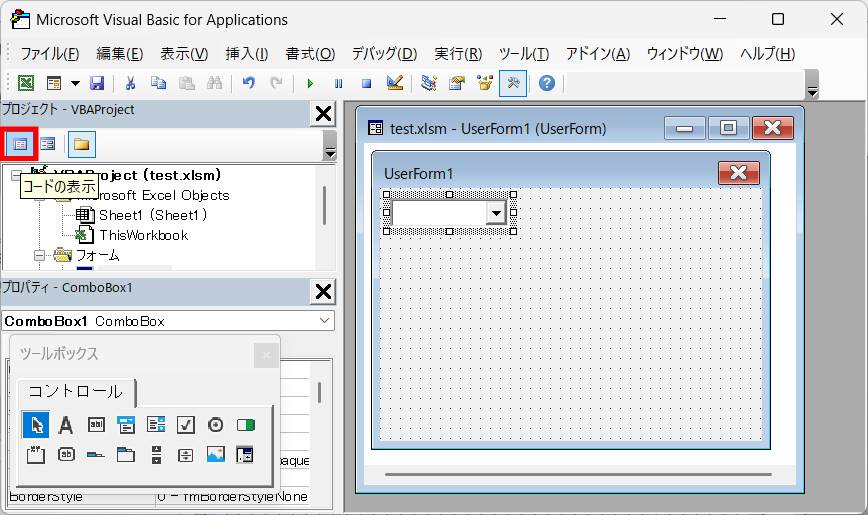Choose the OptionButton control in toolbox
Screen dimensions: 868x515
click(215, 425)
